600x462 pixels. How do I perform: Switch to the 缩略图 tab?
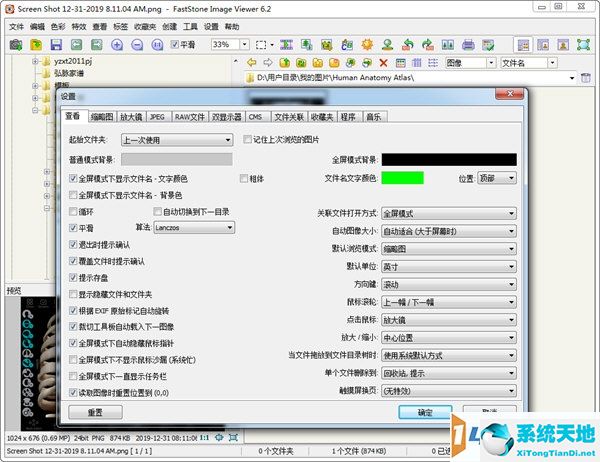pyautogui.click(x=102, y=117)
